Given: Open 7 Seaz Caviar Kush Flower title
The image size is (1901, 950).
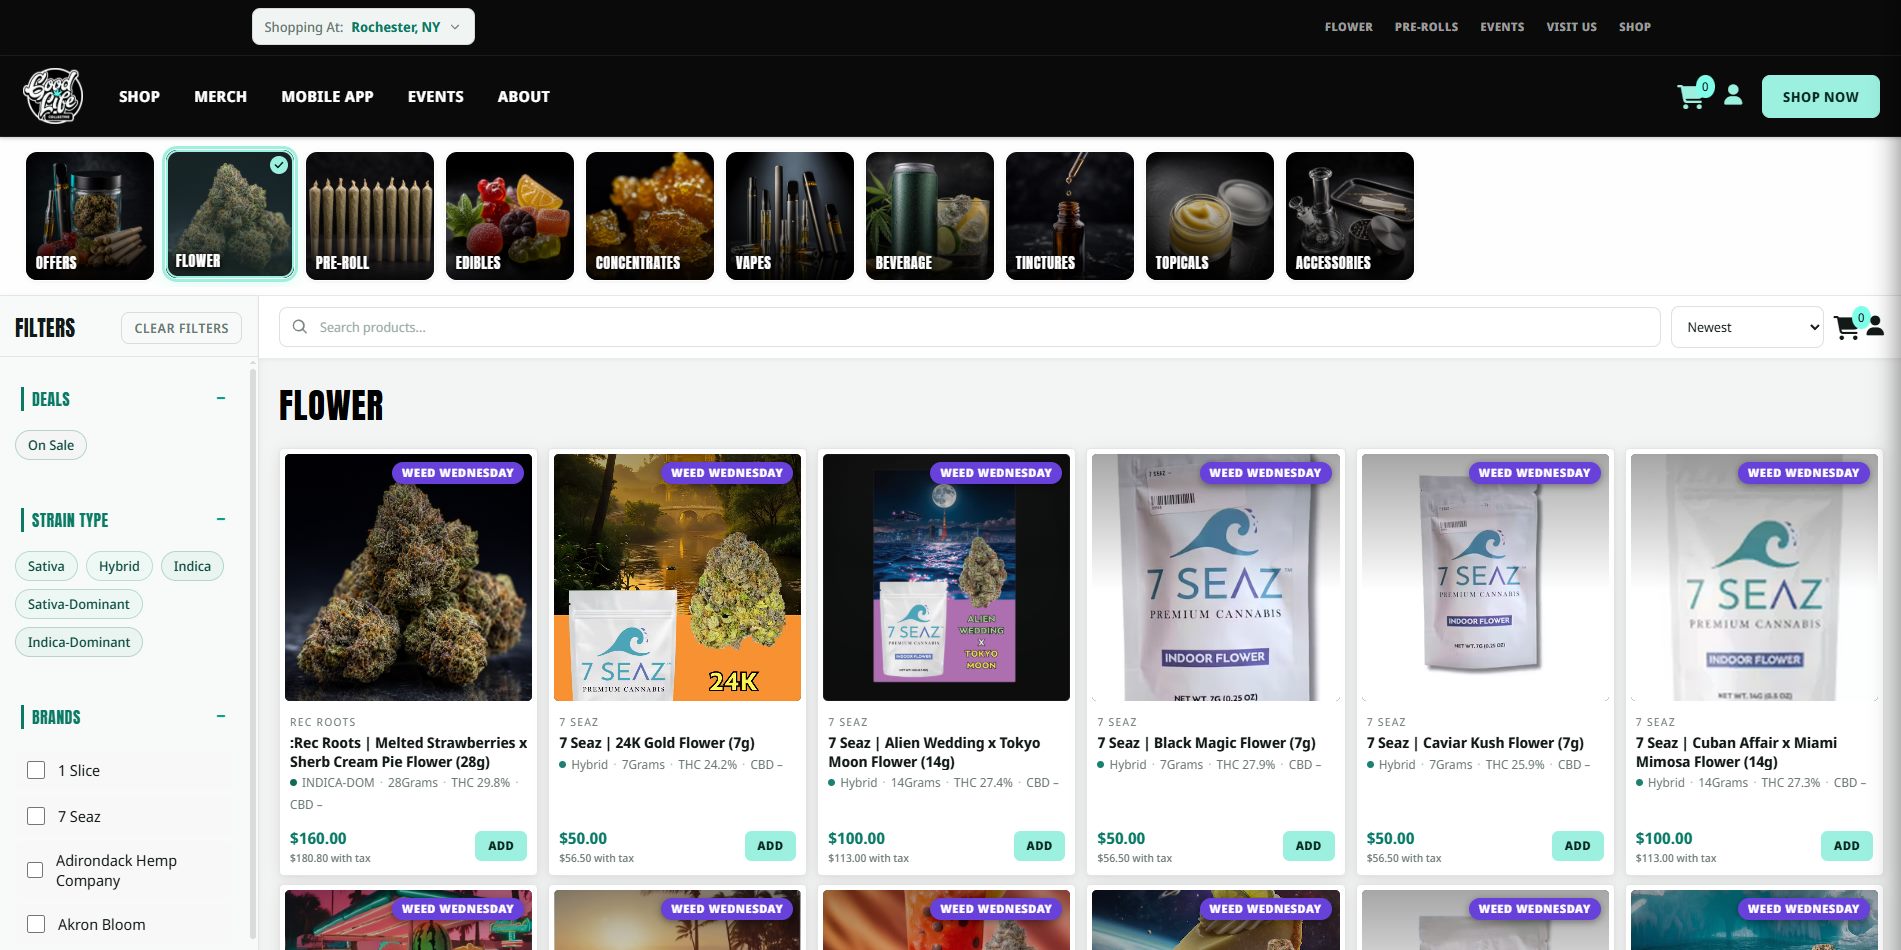Looking at the screenshot, I should 1475,743.
